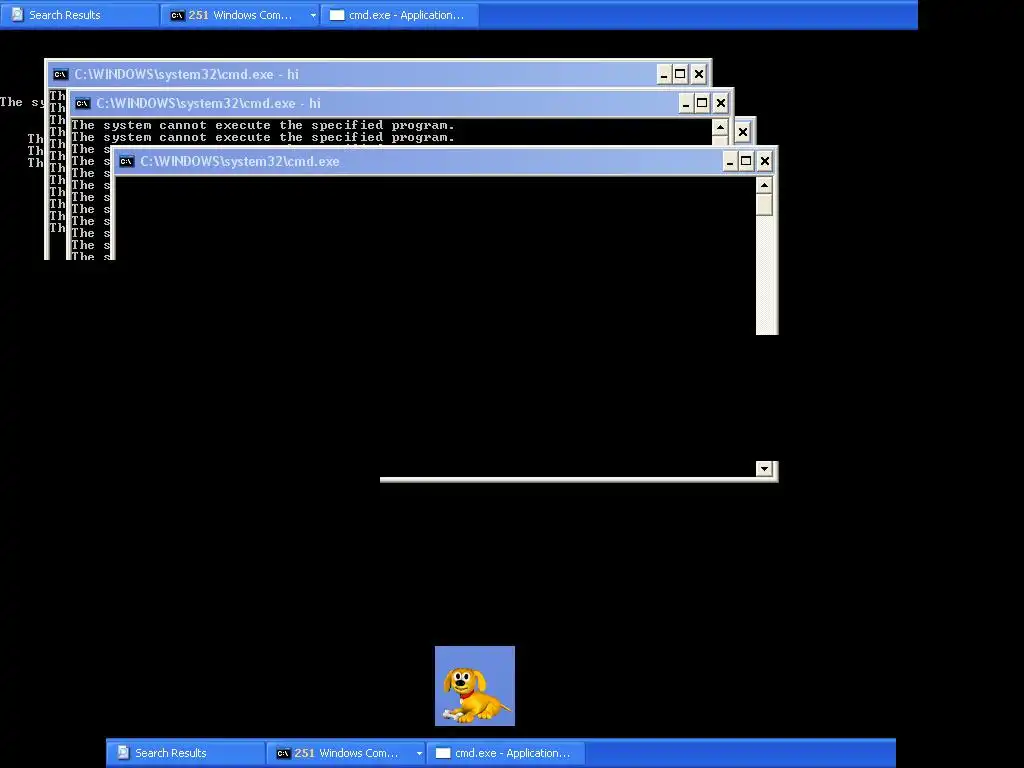Close the hi window showing full error text
Image resolution: width=1024 pixels, height=768 pixels.
721,103
